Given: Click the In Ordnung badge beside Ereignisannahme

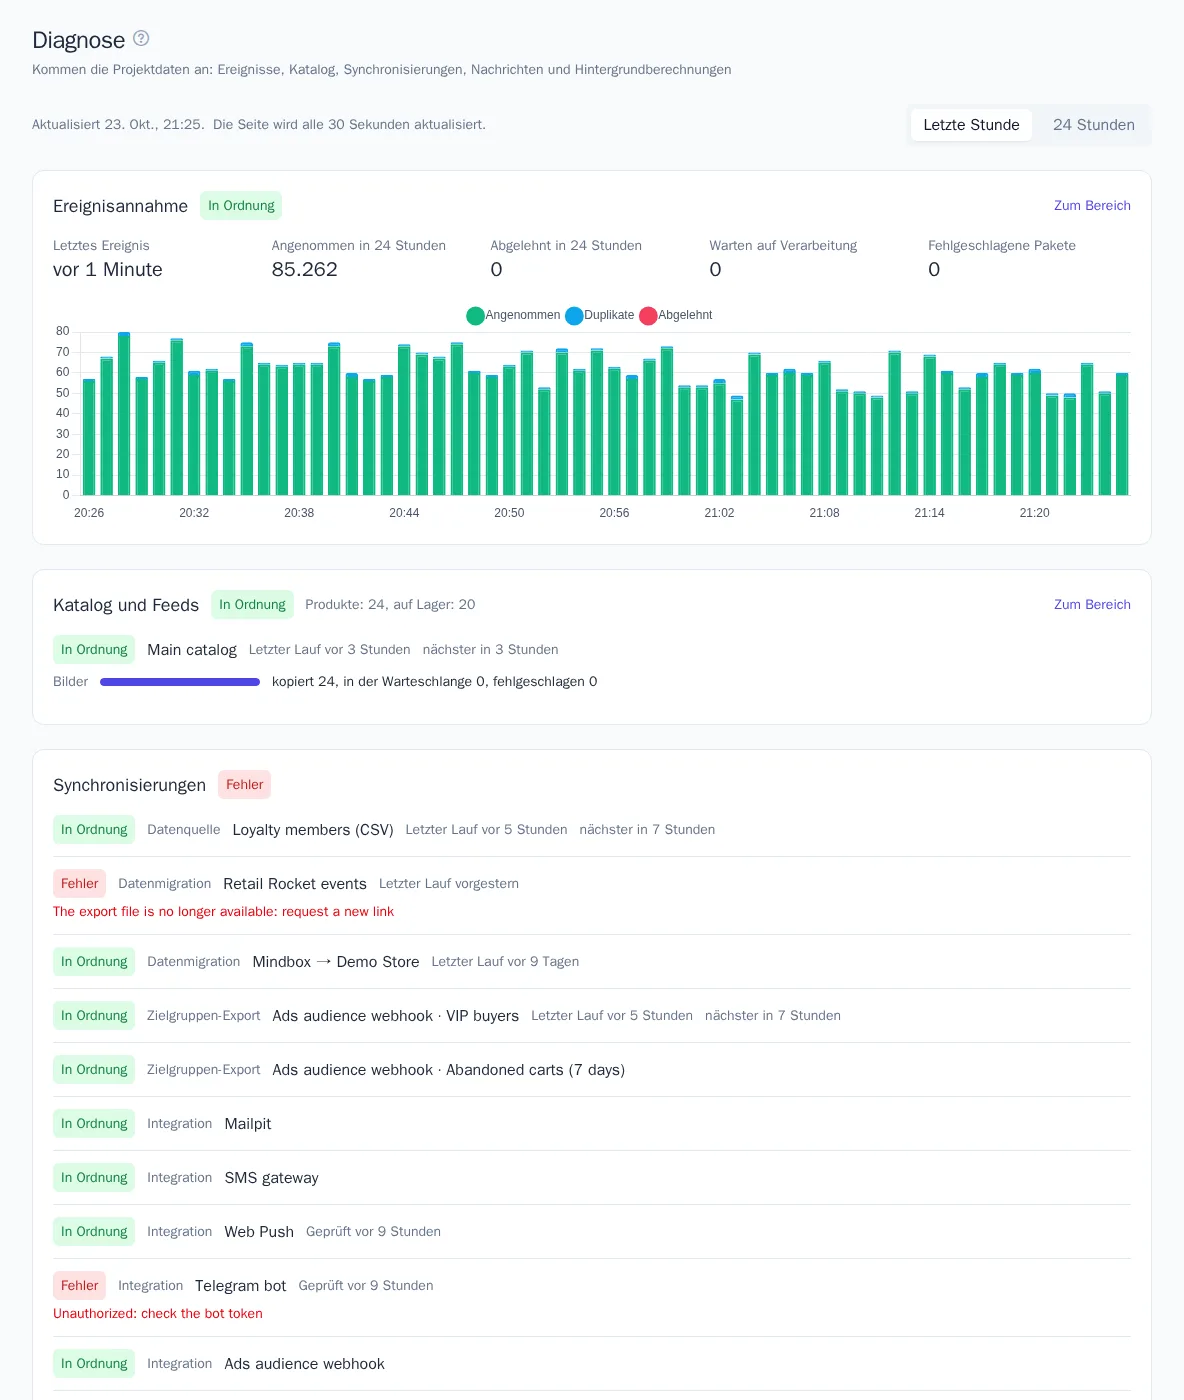Looking at the screenshot, I should [241, 206].
